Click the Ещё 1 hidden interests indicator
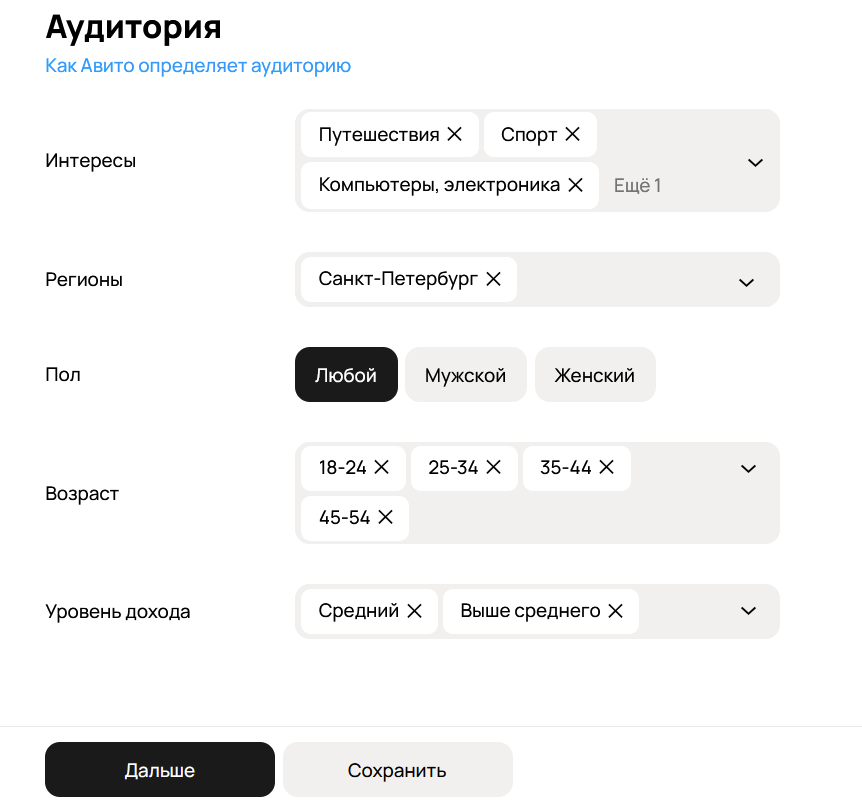The width and height of the screenshot is (862, 812). tap(637, 185)
